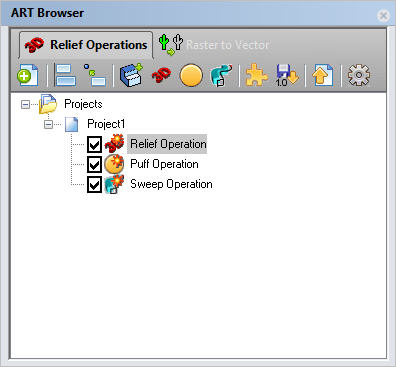
Task: Select the Projects tree label
Action: pos(83,104)
